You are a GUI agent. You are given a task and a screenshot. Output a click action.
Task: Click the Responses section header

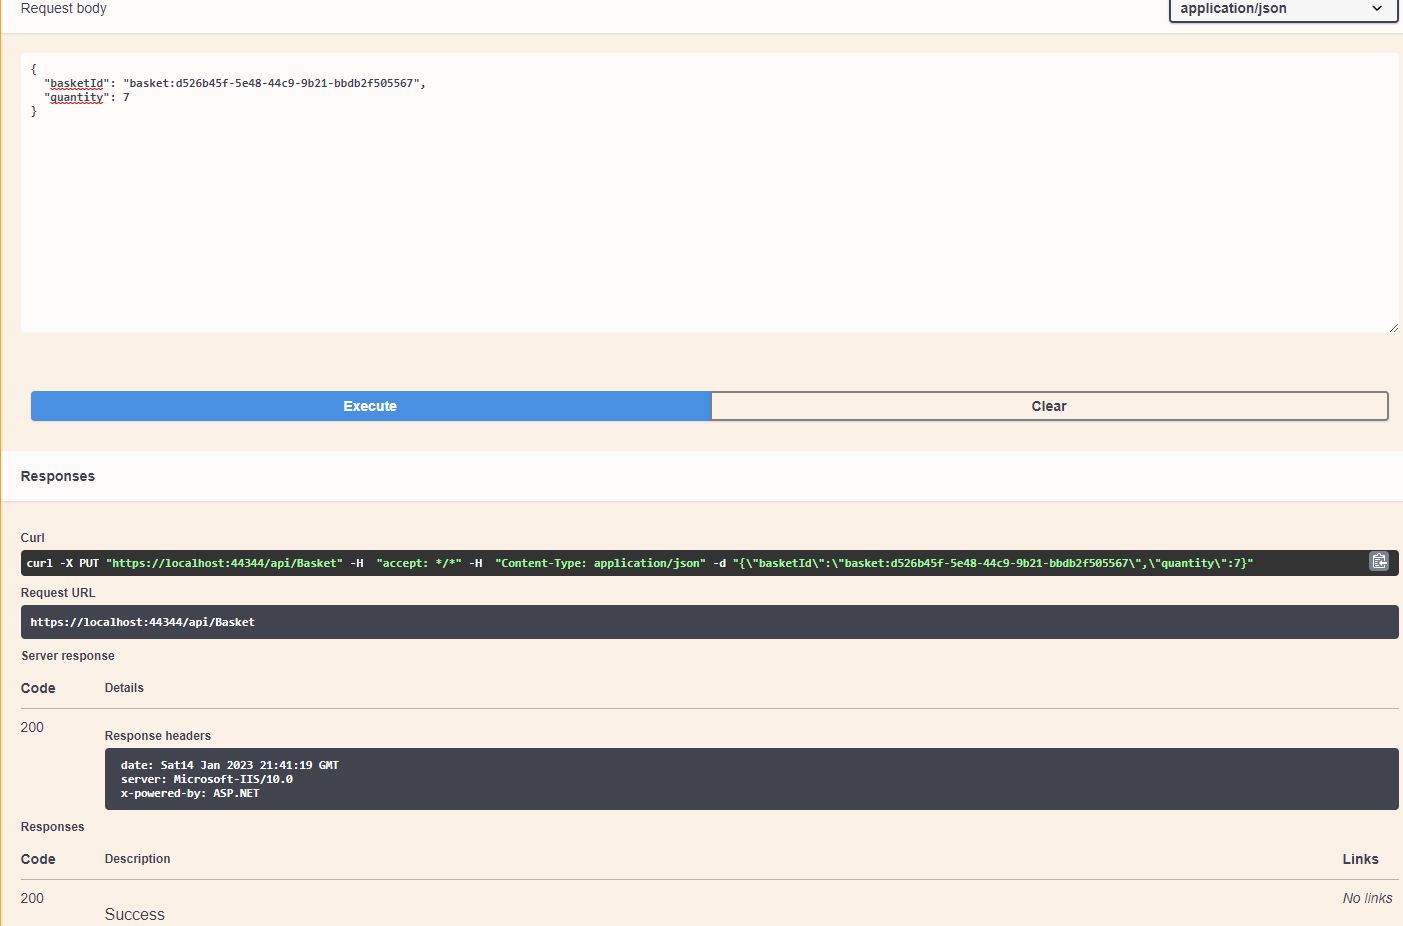[x=57, y=476]
